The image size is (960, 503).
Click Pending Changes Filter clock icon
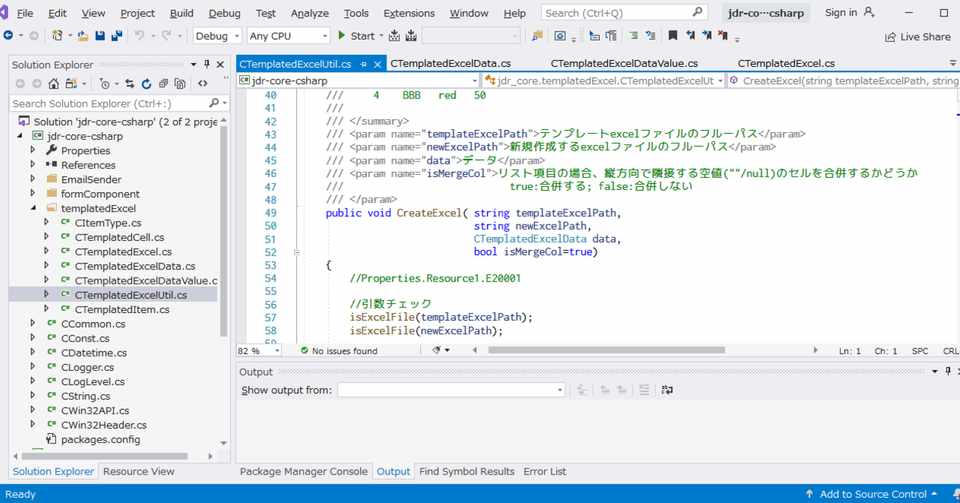point(105,84)
